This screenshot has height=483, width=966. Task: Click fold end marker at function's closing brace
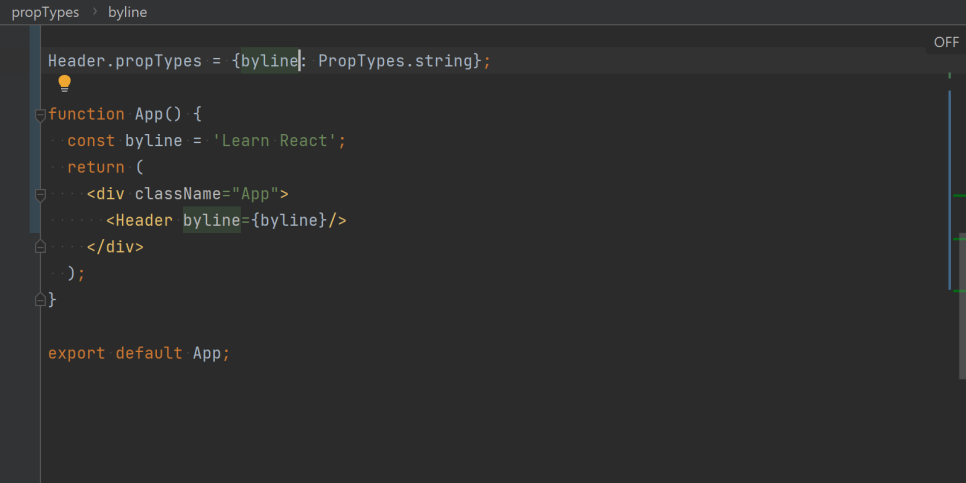(40, 300)
